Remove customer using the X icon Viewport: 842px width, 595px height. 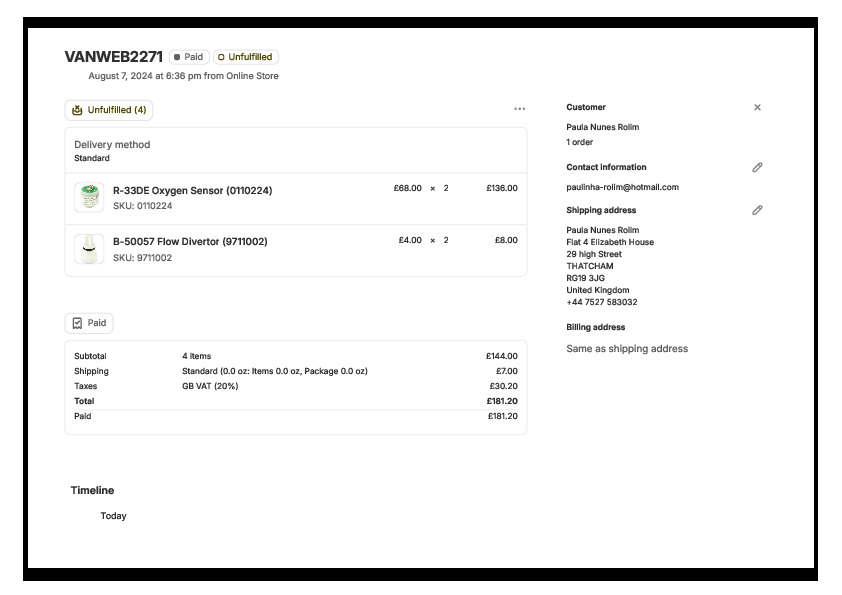(757, 107)
